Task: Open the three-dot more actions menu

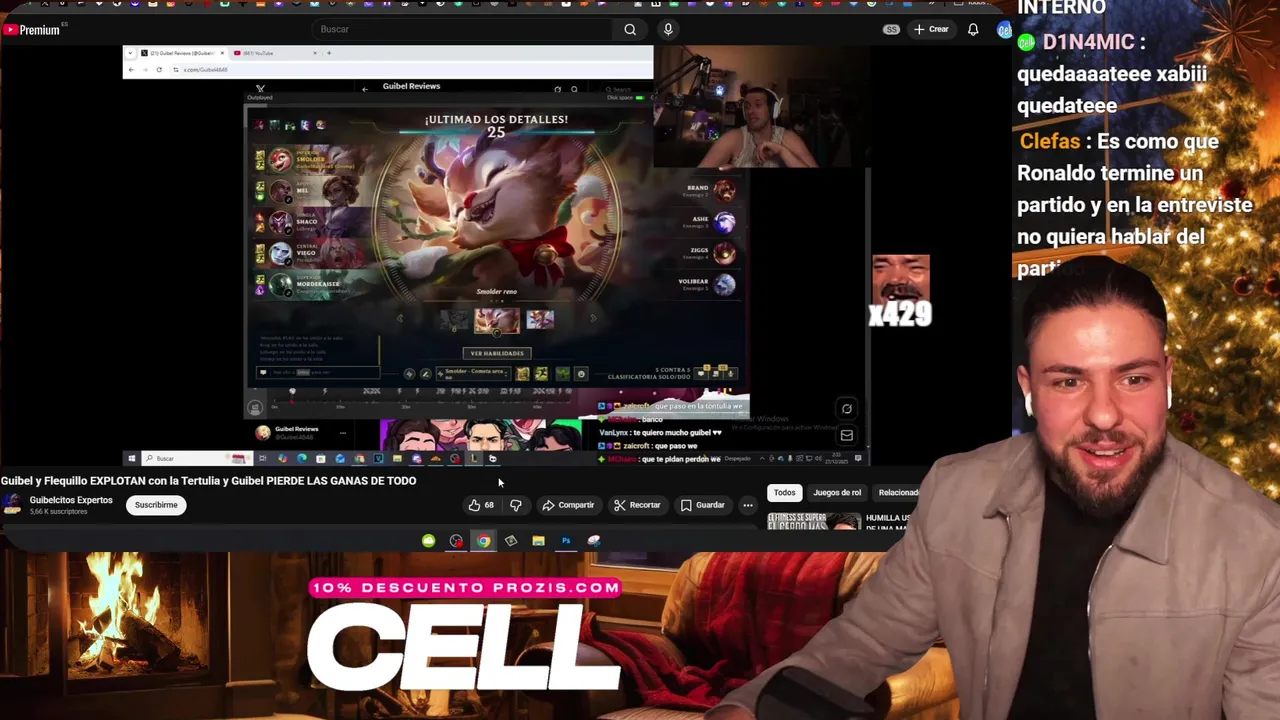Action: pyautogui.click(x=747, y=505)
